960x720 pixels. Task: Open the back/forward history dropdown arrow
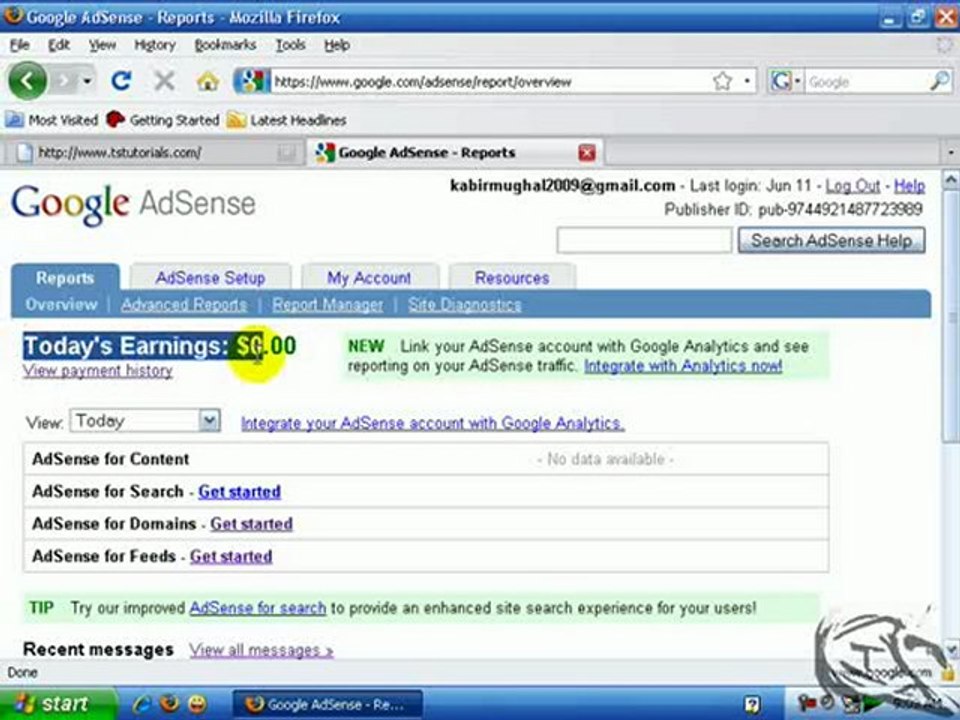tap(87, 81)
